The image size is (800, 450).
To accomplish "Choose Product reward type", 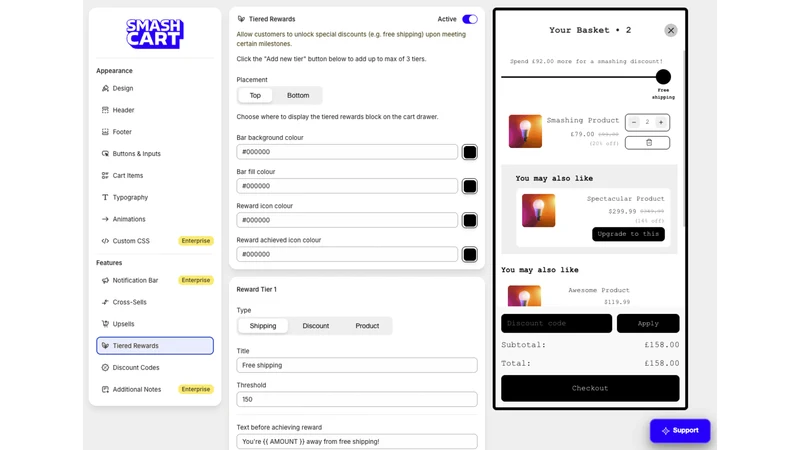I will (367, 326).
